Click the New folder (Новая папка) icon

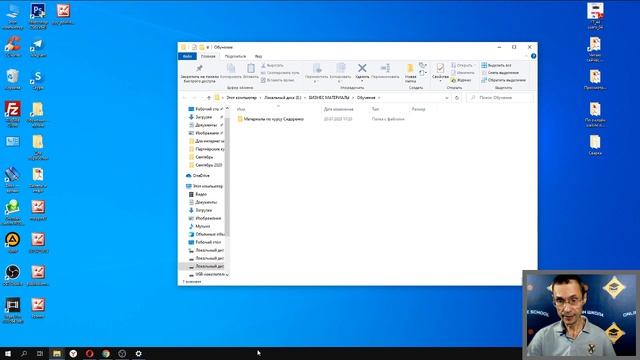(x=411, y=68)
